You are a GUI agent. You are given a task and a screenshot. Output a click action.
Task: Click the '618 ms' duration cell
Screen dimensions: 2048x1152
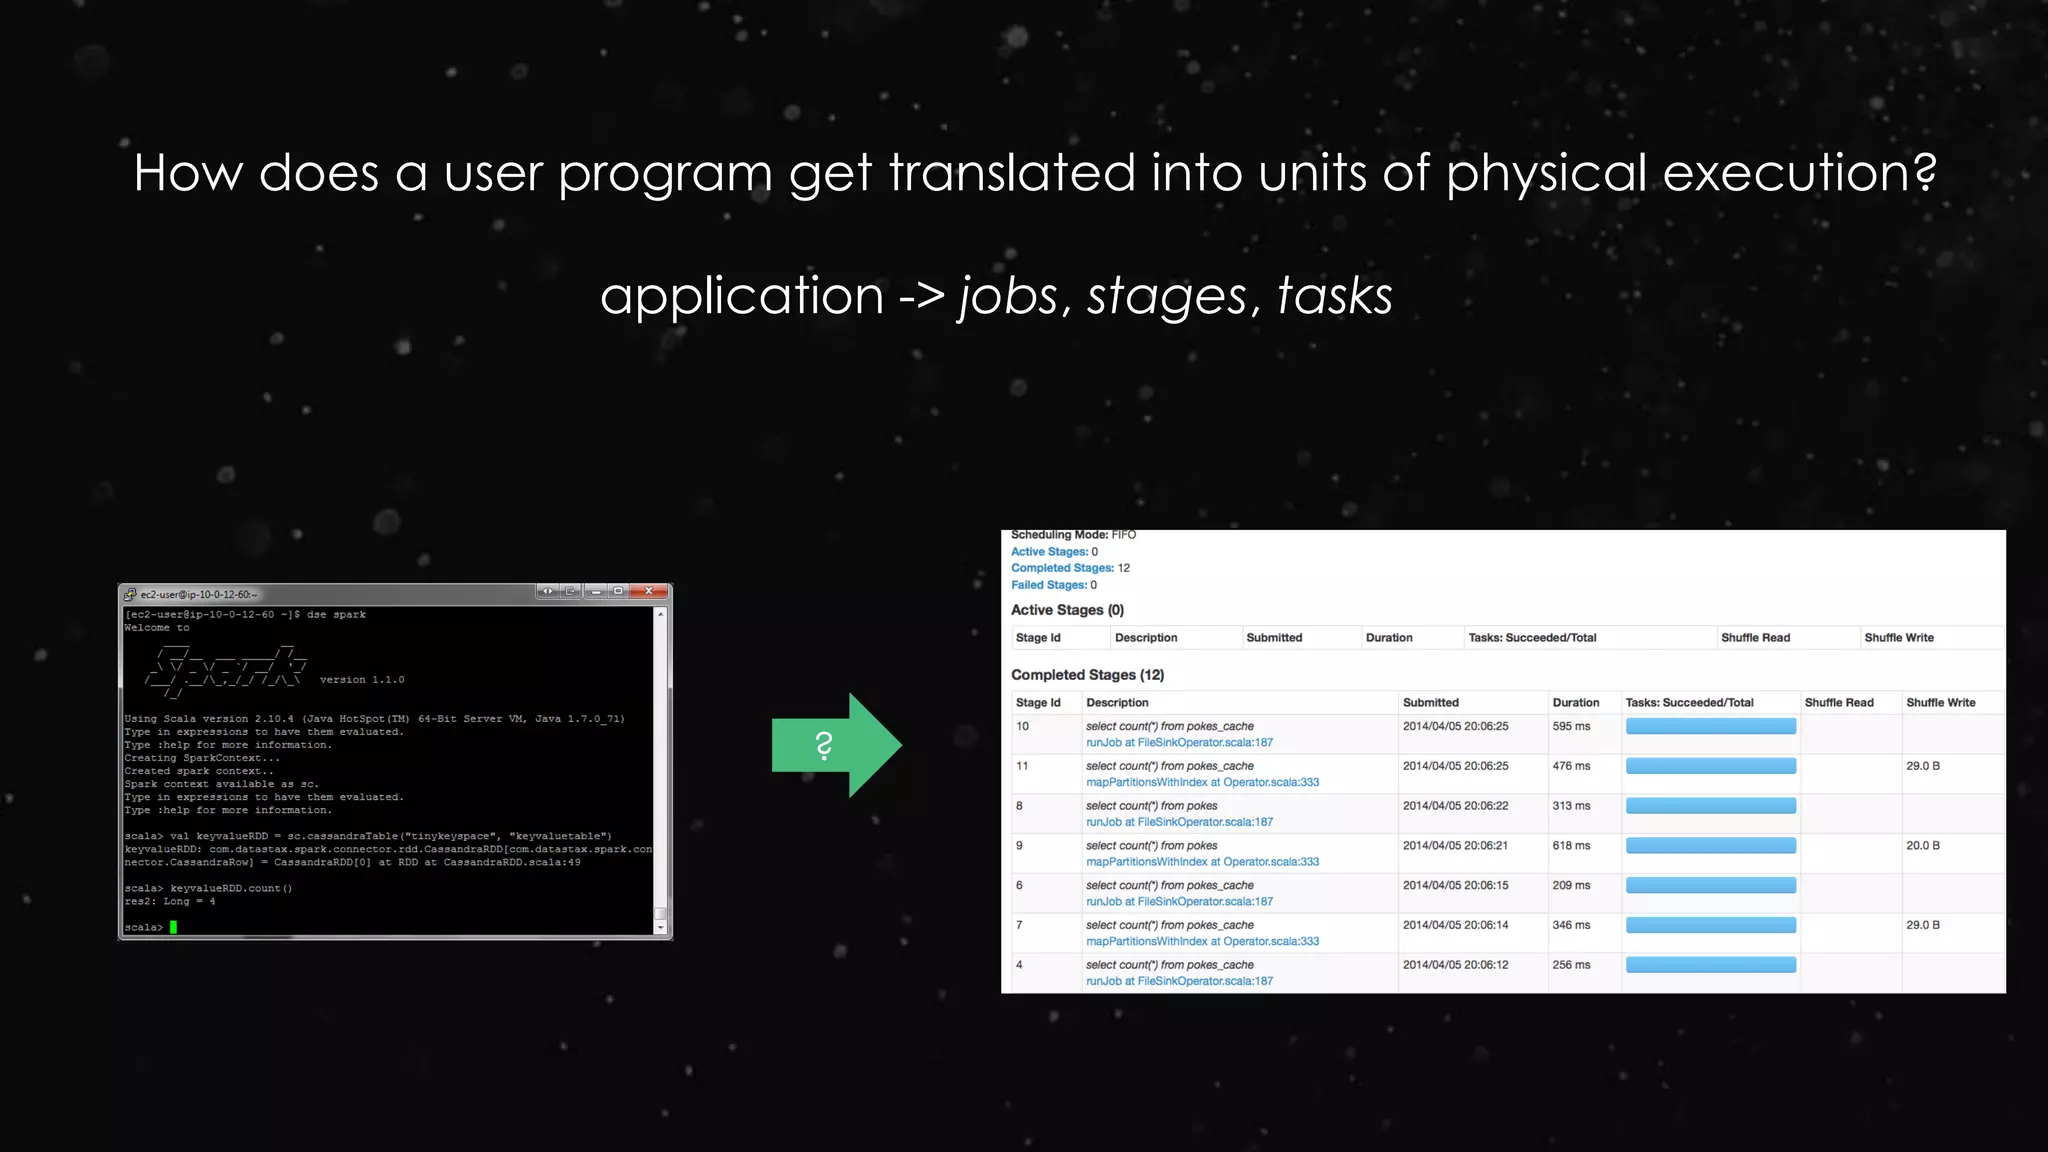pos(1571,846)
